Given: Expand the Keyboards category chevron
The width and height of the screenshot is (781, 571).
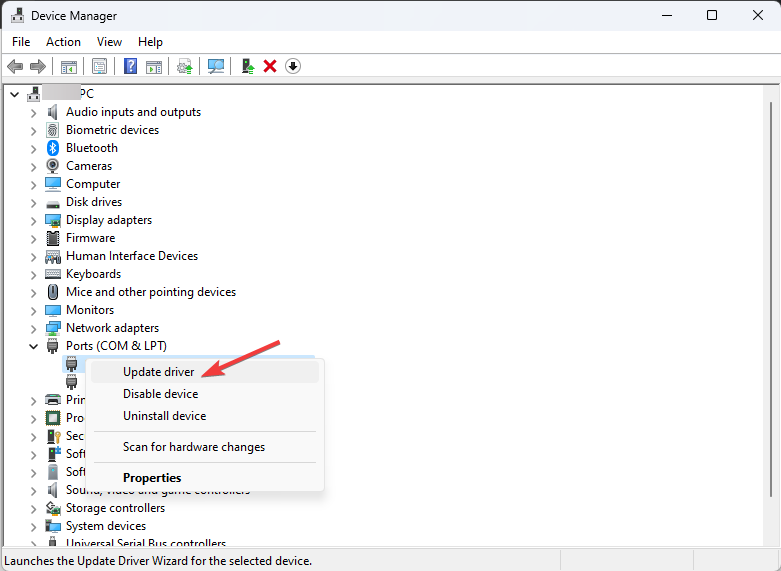Looking at the screenshot, I should coord(33,275).
